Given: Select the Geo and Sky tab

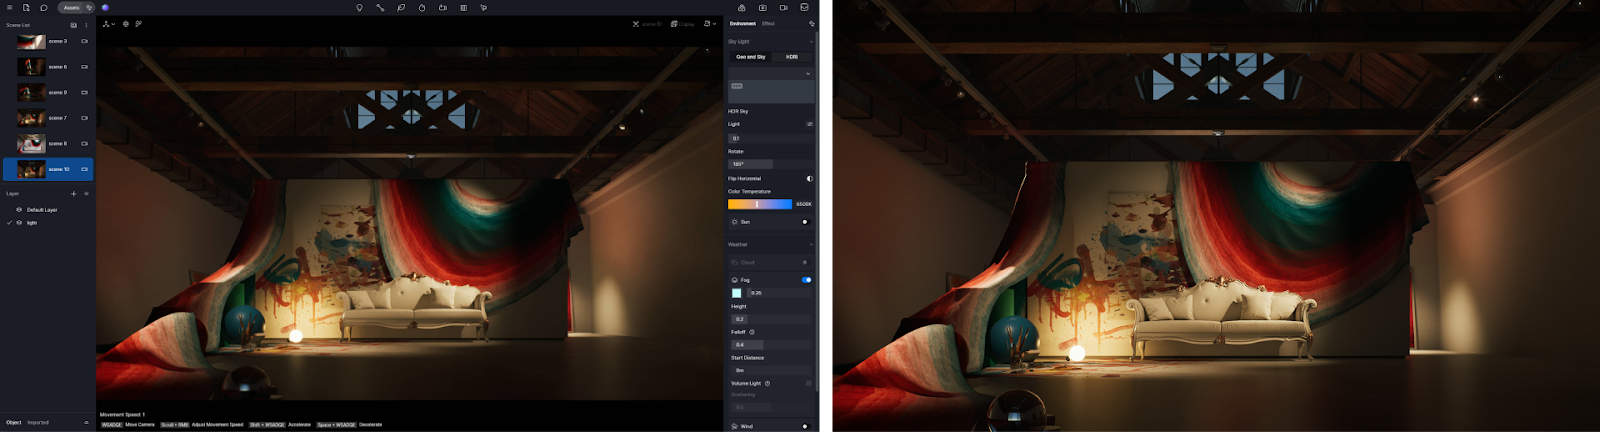Looking at the screenshot, I should pyautogui.click(x=751, y=57).
